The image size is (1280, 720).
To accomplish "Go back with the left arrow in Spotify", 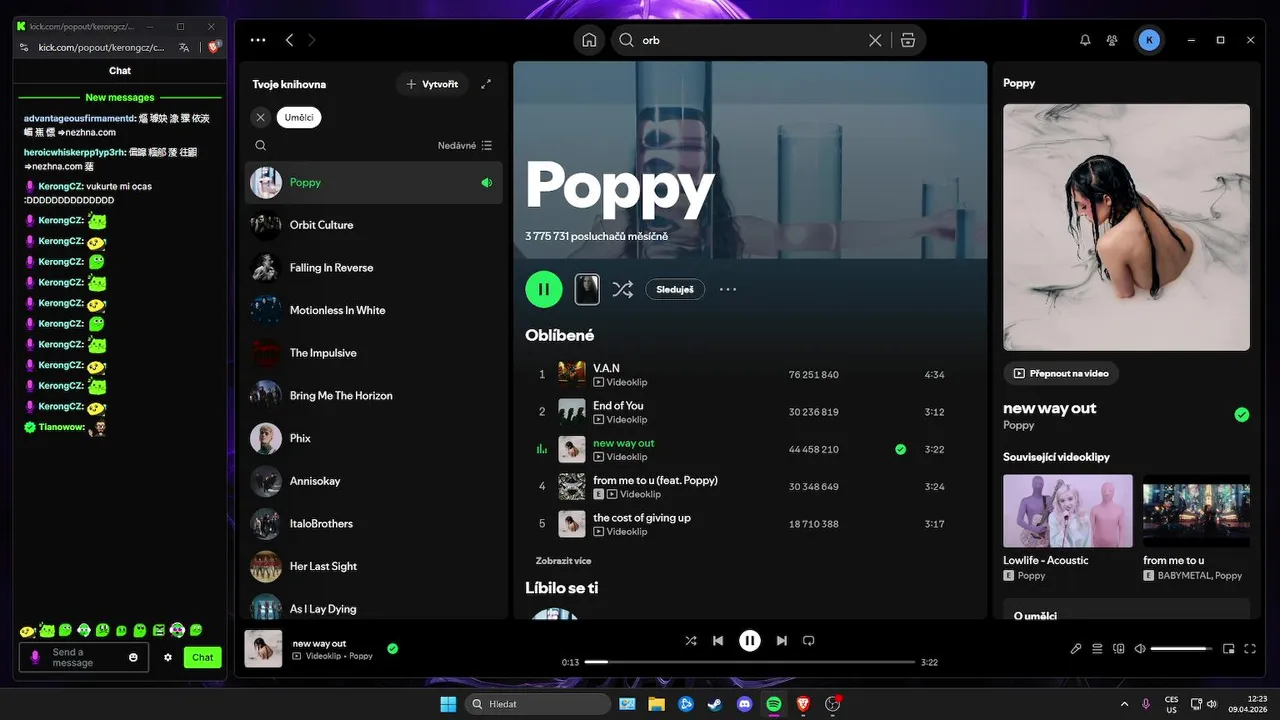I will [x=290, y=40].
